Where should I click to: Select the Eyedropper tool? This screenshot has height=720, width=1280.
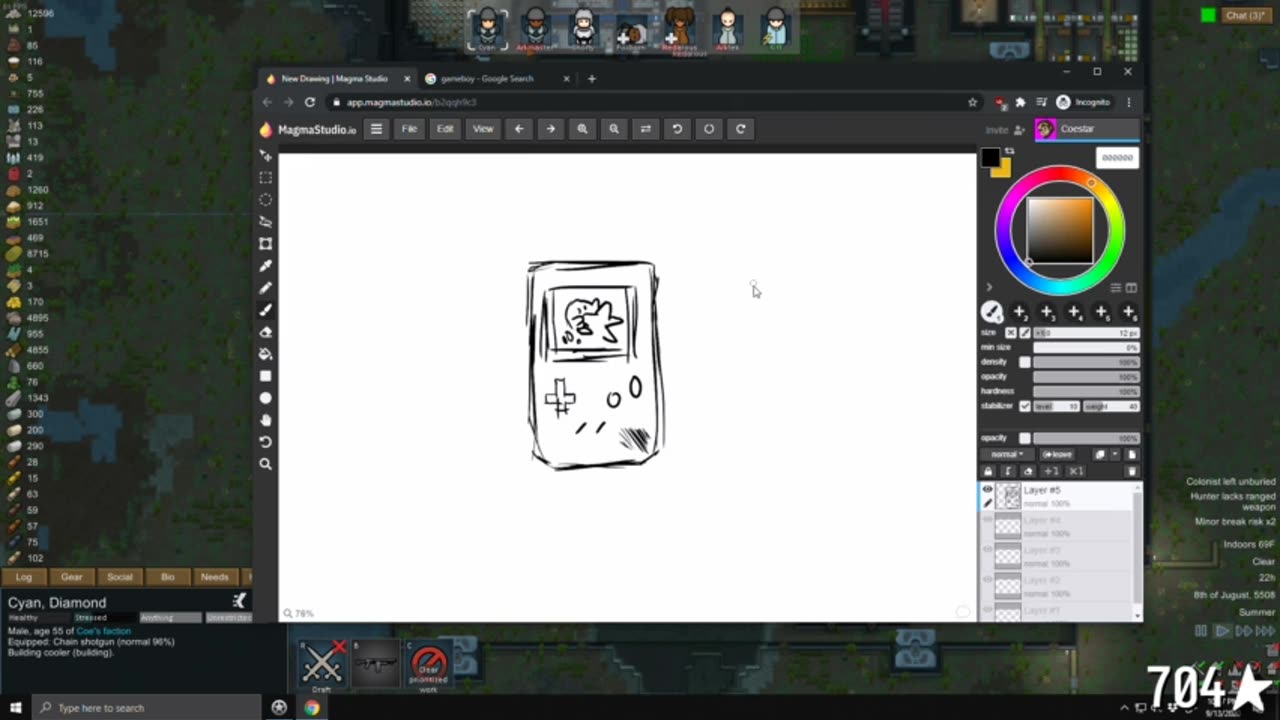pos(265,266)
